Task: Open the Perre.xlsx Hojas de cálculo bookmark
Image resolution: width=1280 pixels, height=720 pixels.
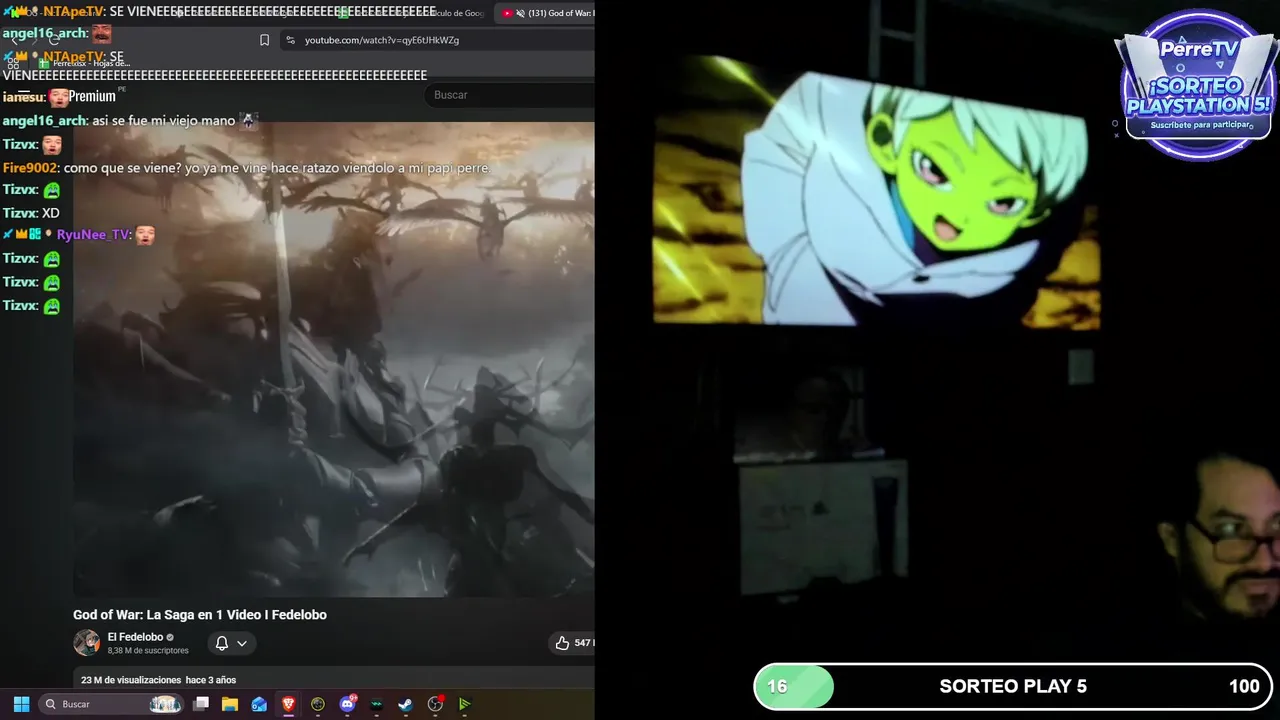Action: tap(84, 63)
